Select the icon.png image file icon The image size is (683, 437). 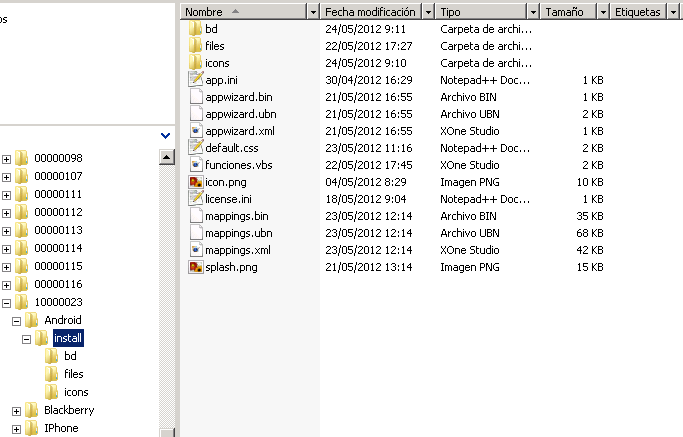[x=196, y=182]
